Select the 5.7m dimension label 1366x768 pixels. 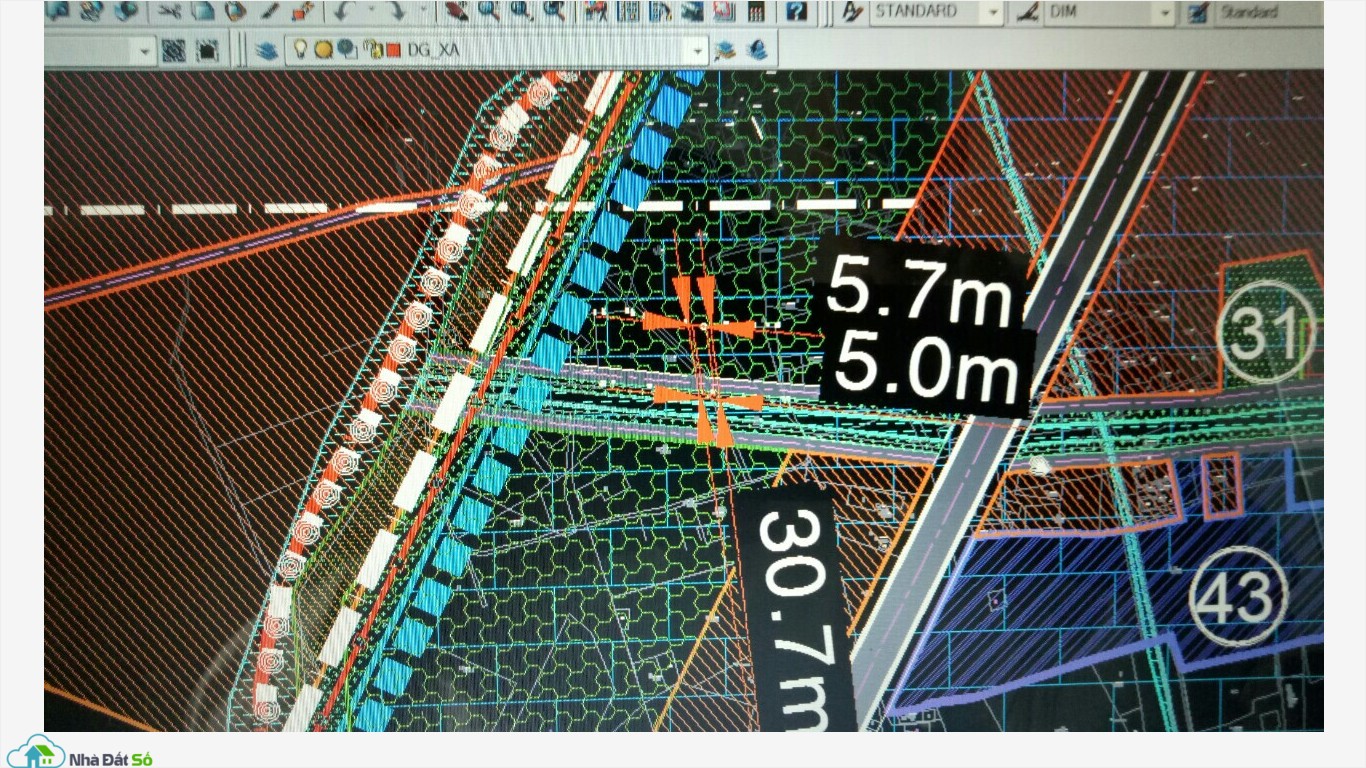(x=919, y=292)
